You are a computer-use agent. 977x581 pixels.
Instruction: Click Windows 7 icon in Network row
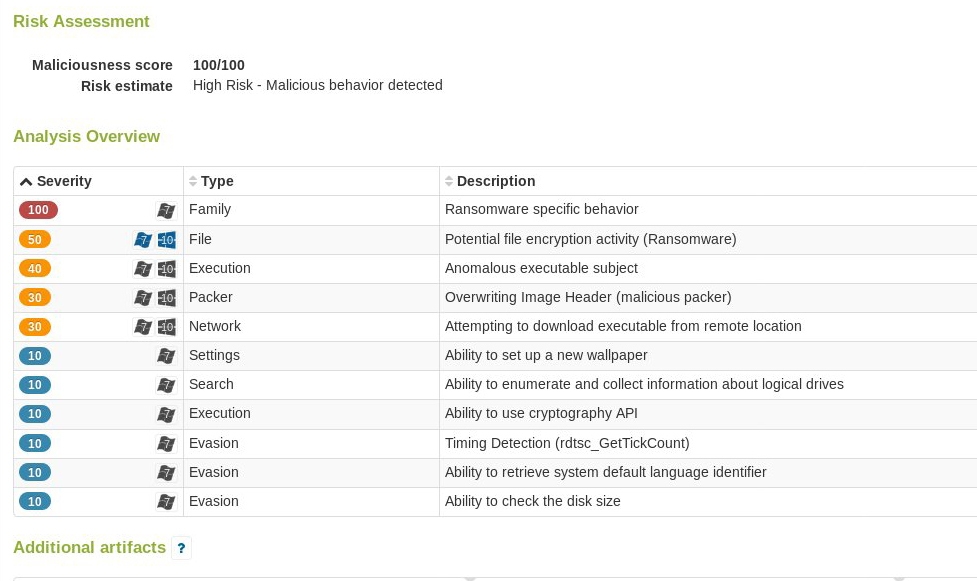tap(143, 327)
